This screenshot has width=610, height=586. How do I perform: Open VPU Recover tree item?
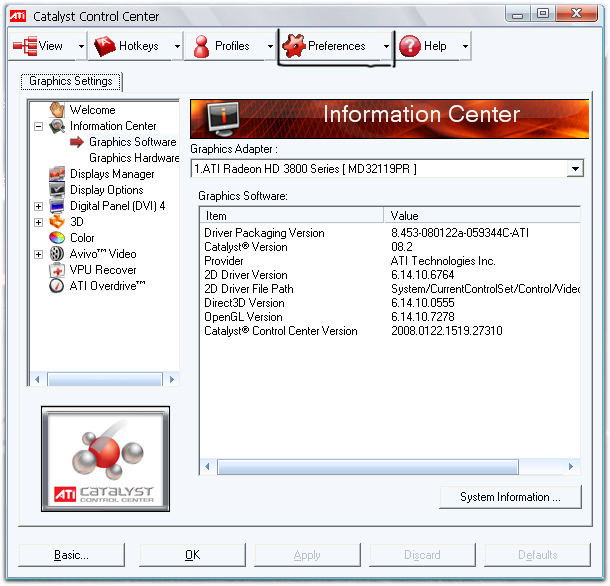click(x=103, y=270)
